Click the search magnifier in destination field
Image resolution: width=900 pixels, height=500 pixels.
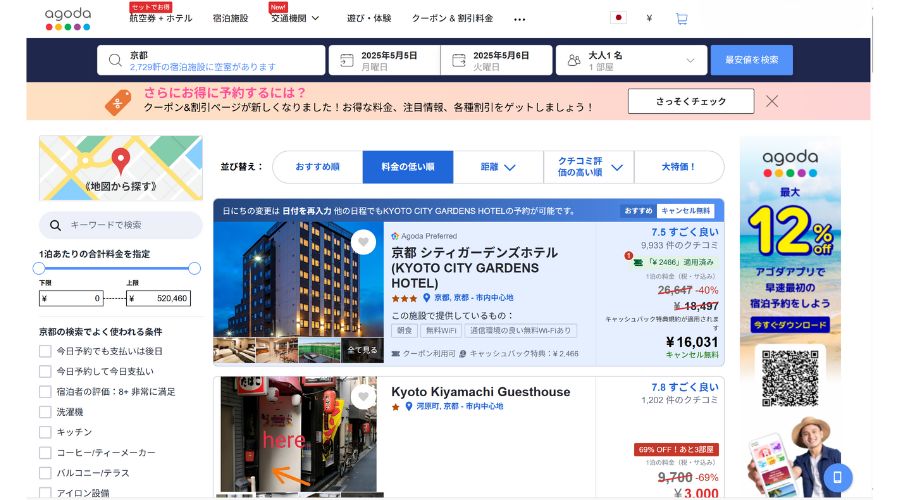click(115, 60)
